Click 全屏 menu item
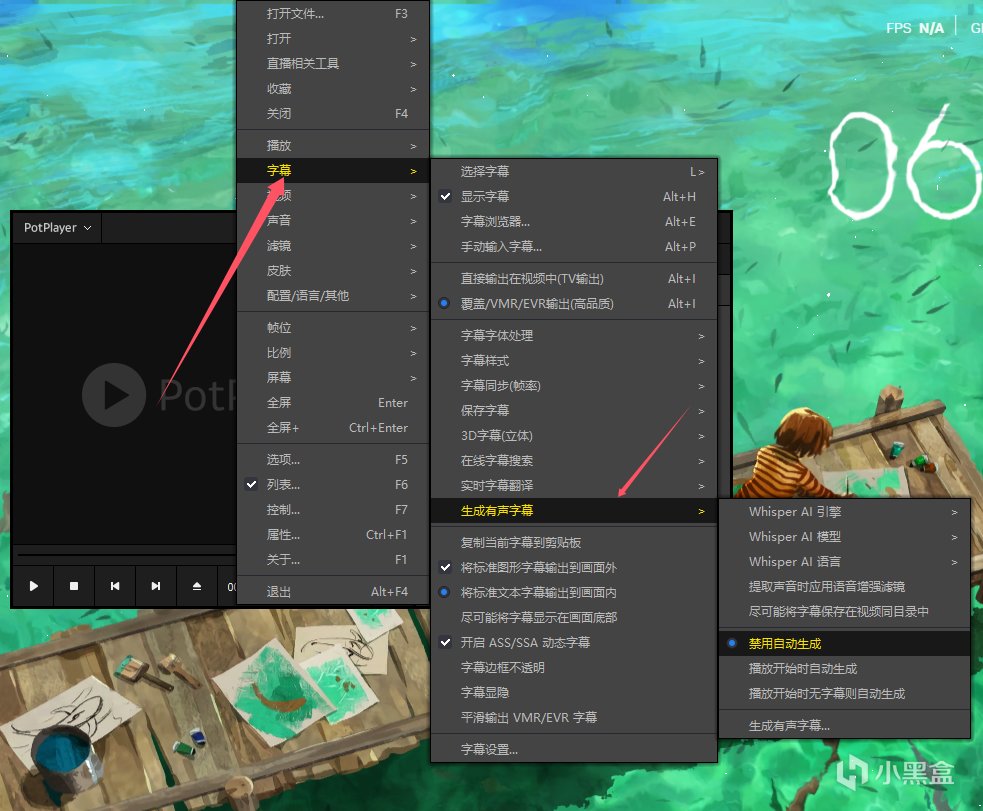 click(x=333, y=402)
